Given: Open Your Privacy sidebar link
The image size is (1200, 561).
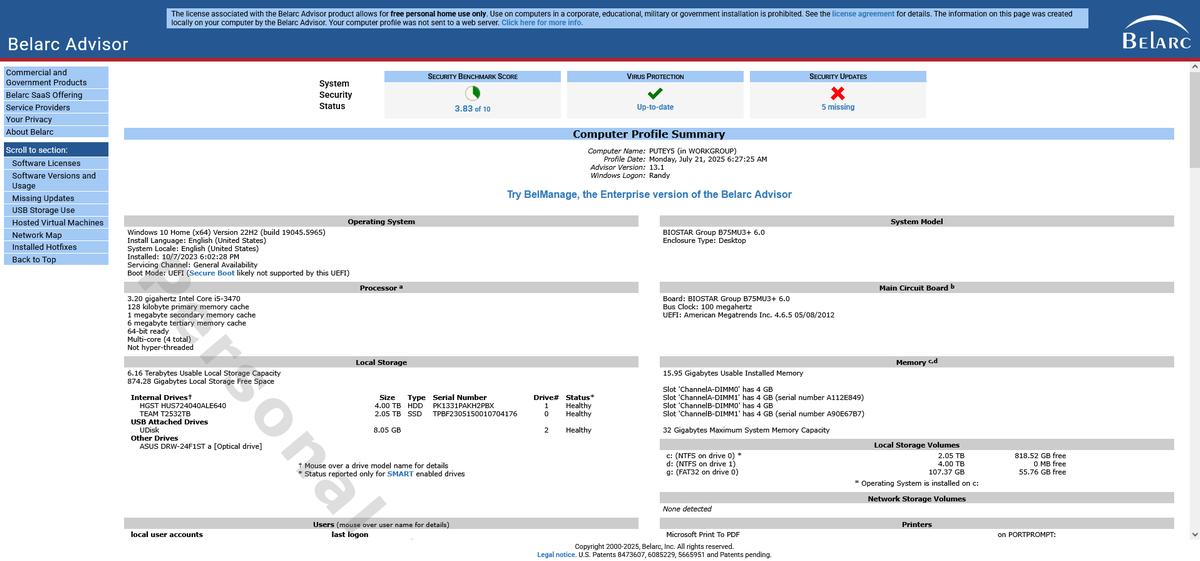Looking at the screenshot, I should 56,119.
